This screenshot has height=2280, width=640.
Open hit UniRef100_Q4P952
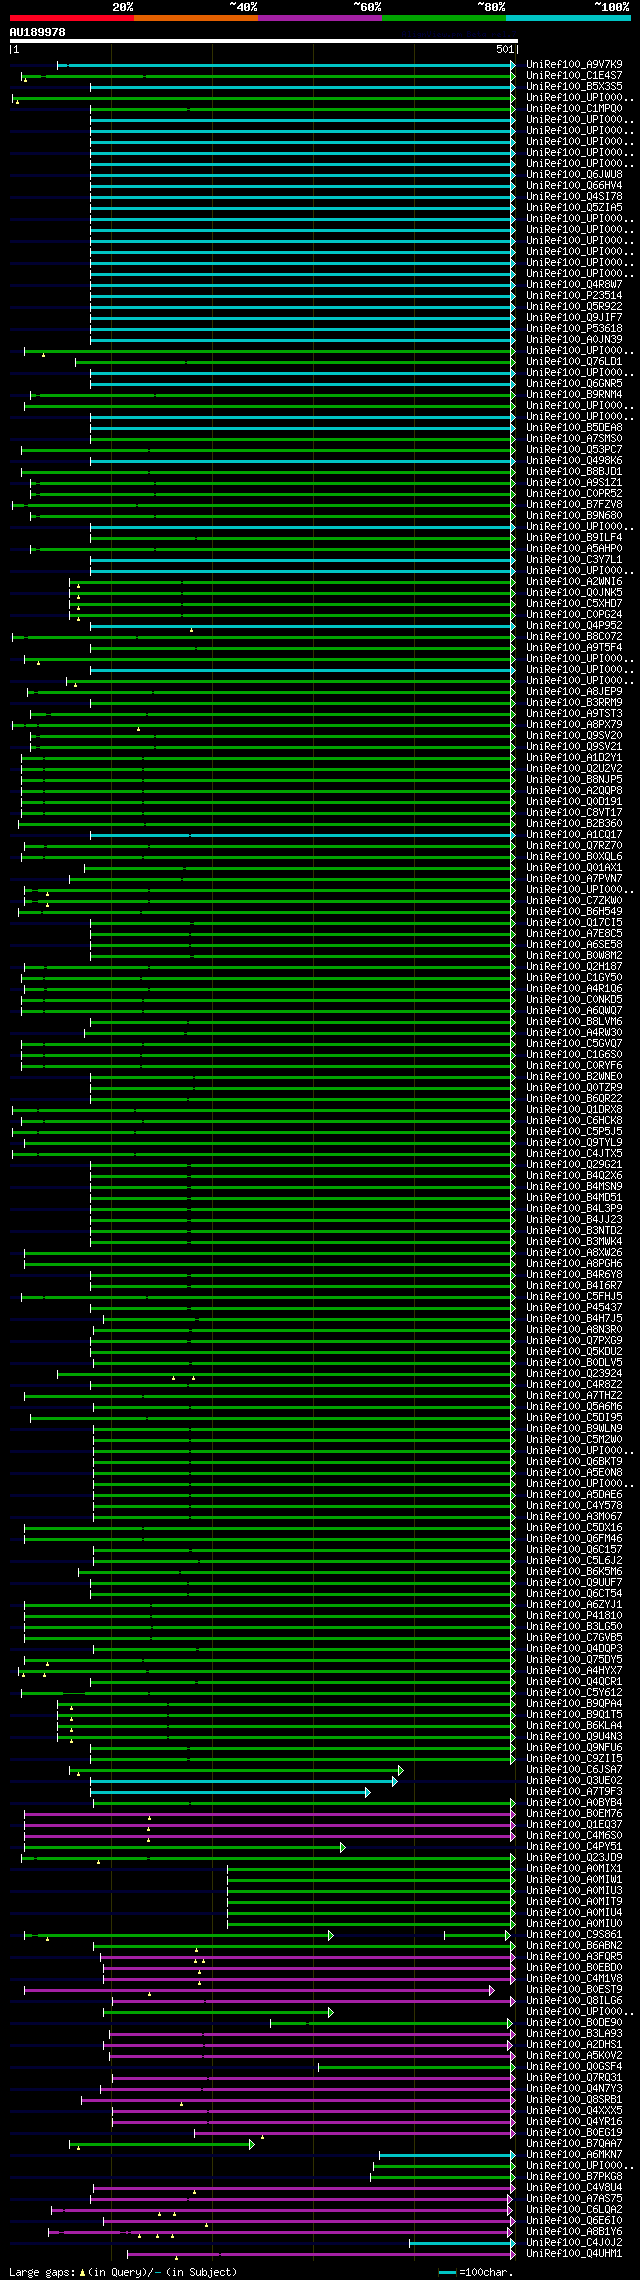(574, 626)
